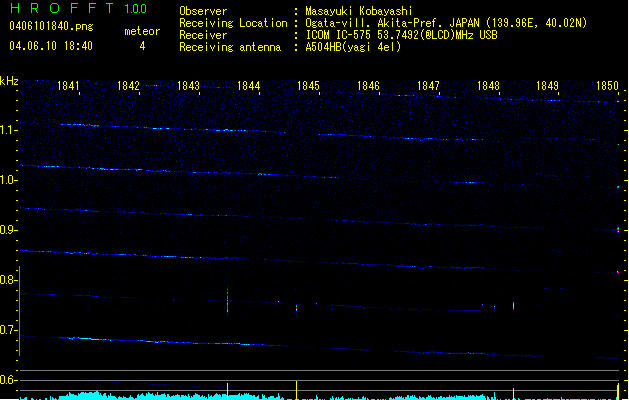The image size is (629, 400).
Task: Click the date stamp 04.06.10 18:40
Action: point(51,46)
